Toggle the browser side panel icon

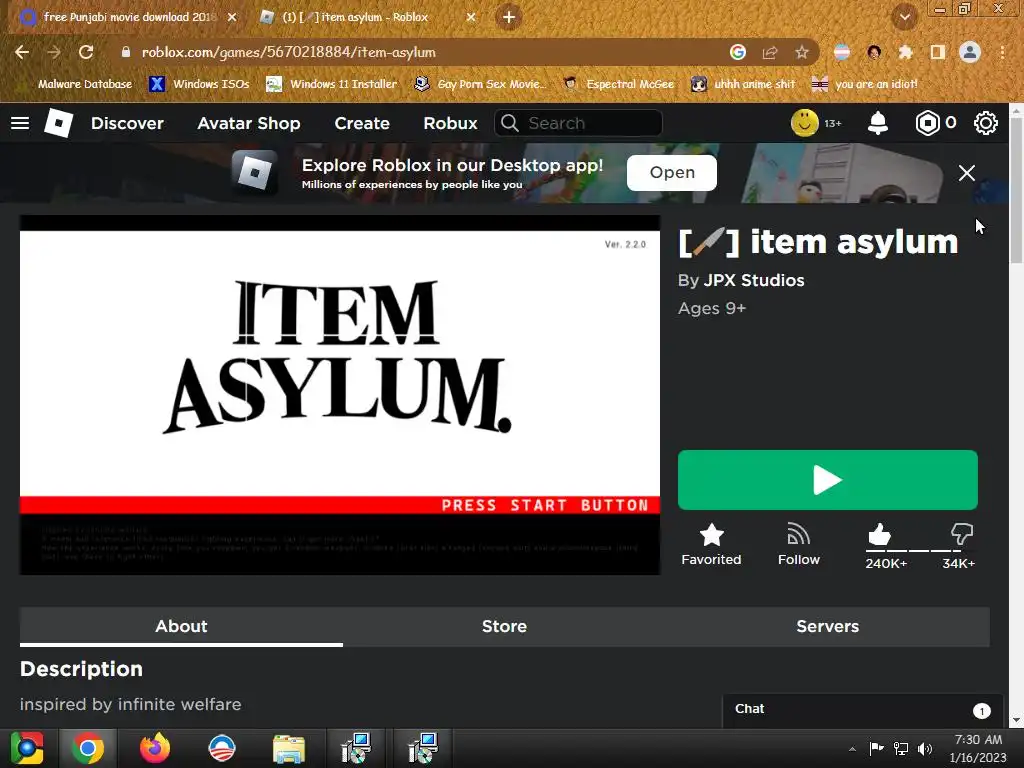click(938, 52)
